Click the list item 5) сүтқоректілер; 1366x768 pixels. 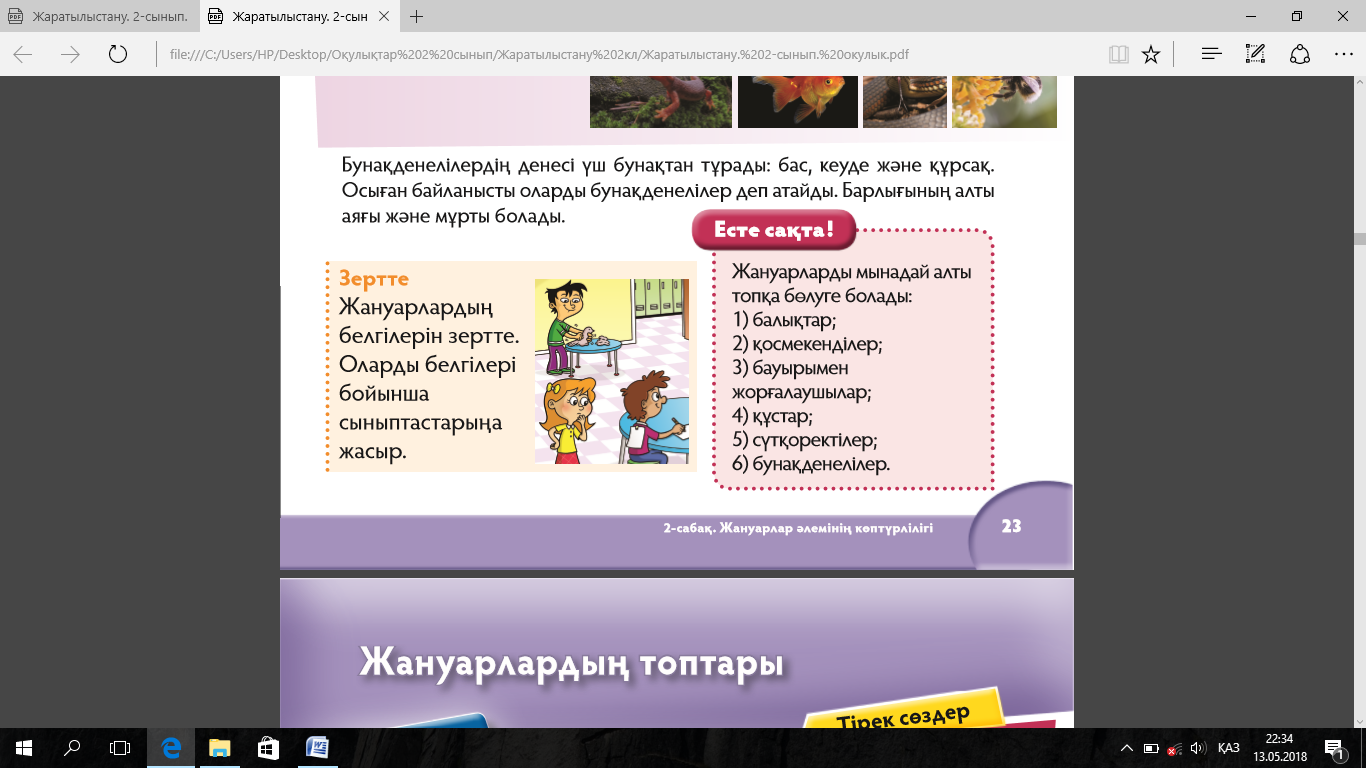[x=804, y=440]
